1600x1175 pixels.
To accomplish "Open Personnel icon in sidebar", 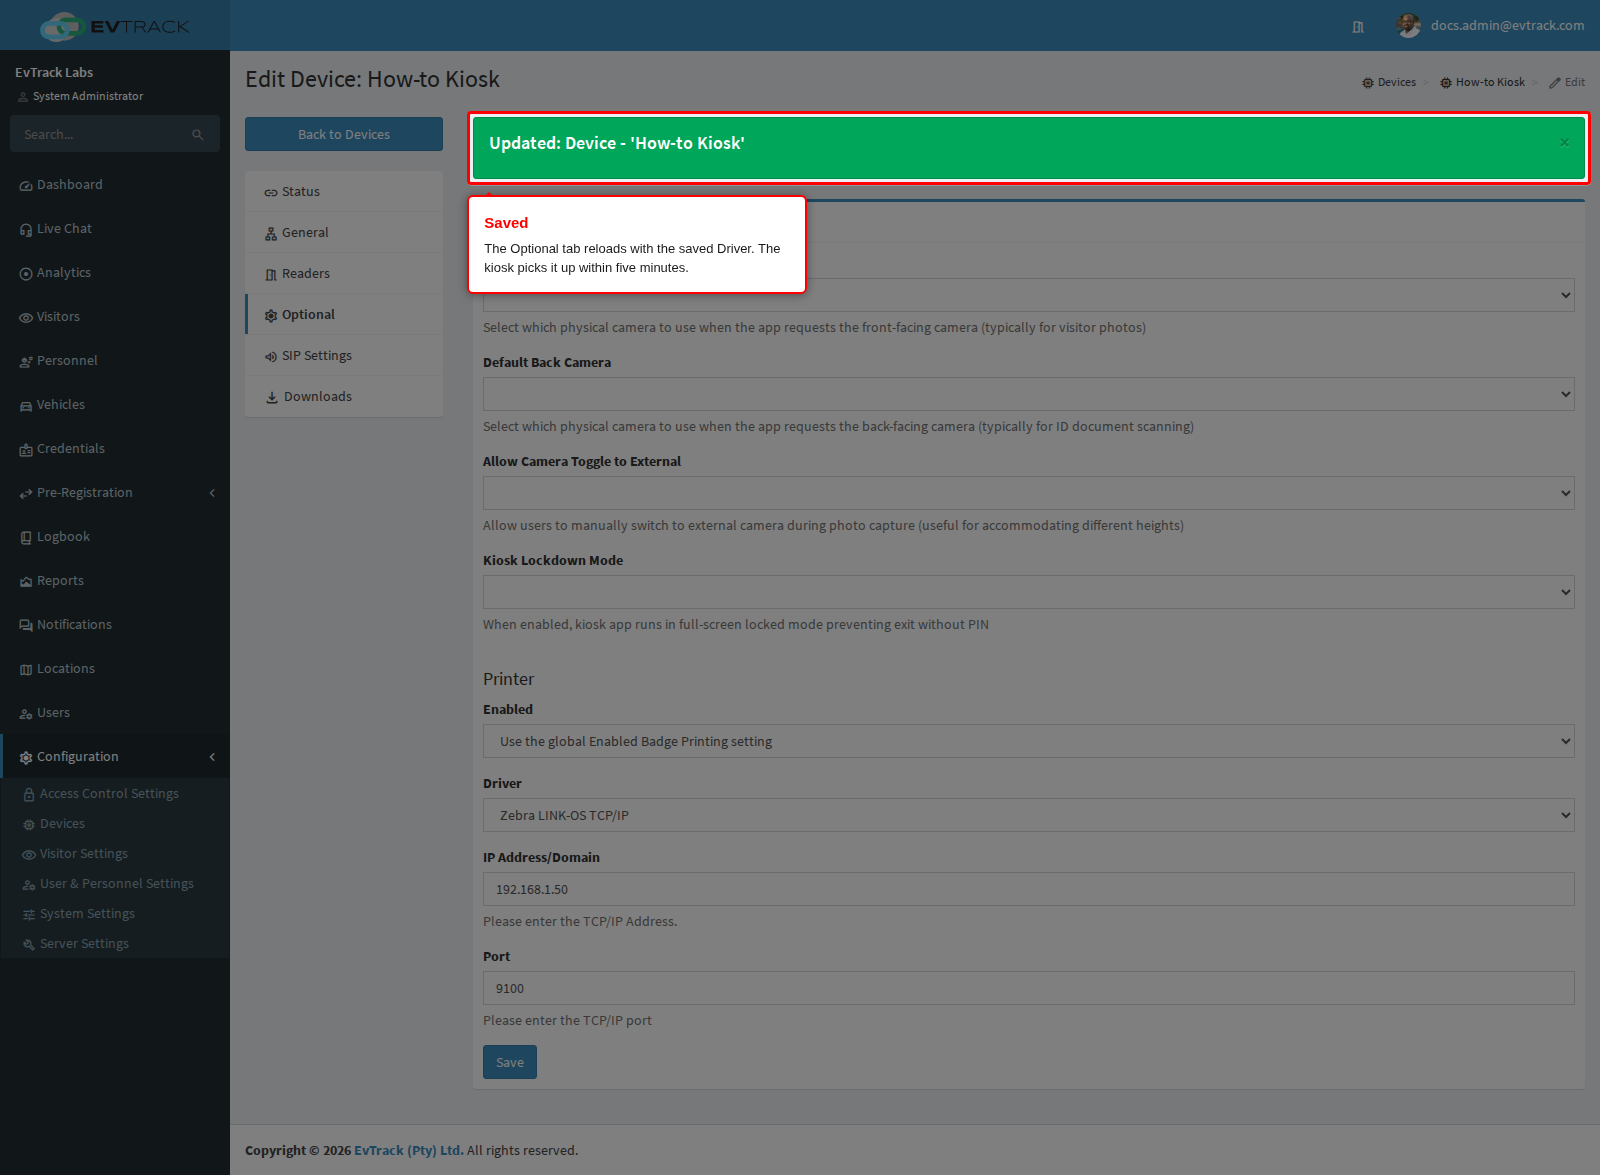I will click(26, 362).
